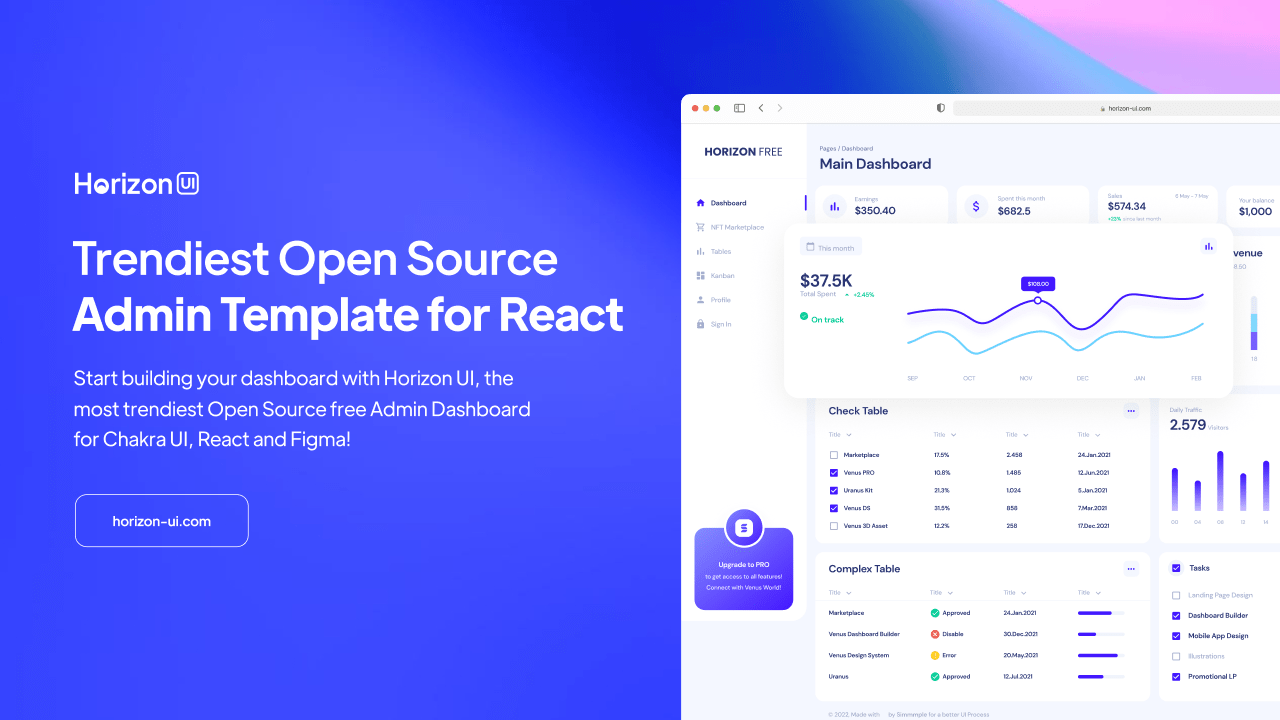
Task: Select the Dashboard home icon in the sidebar
Action: [x=700, y=203]
